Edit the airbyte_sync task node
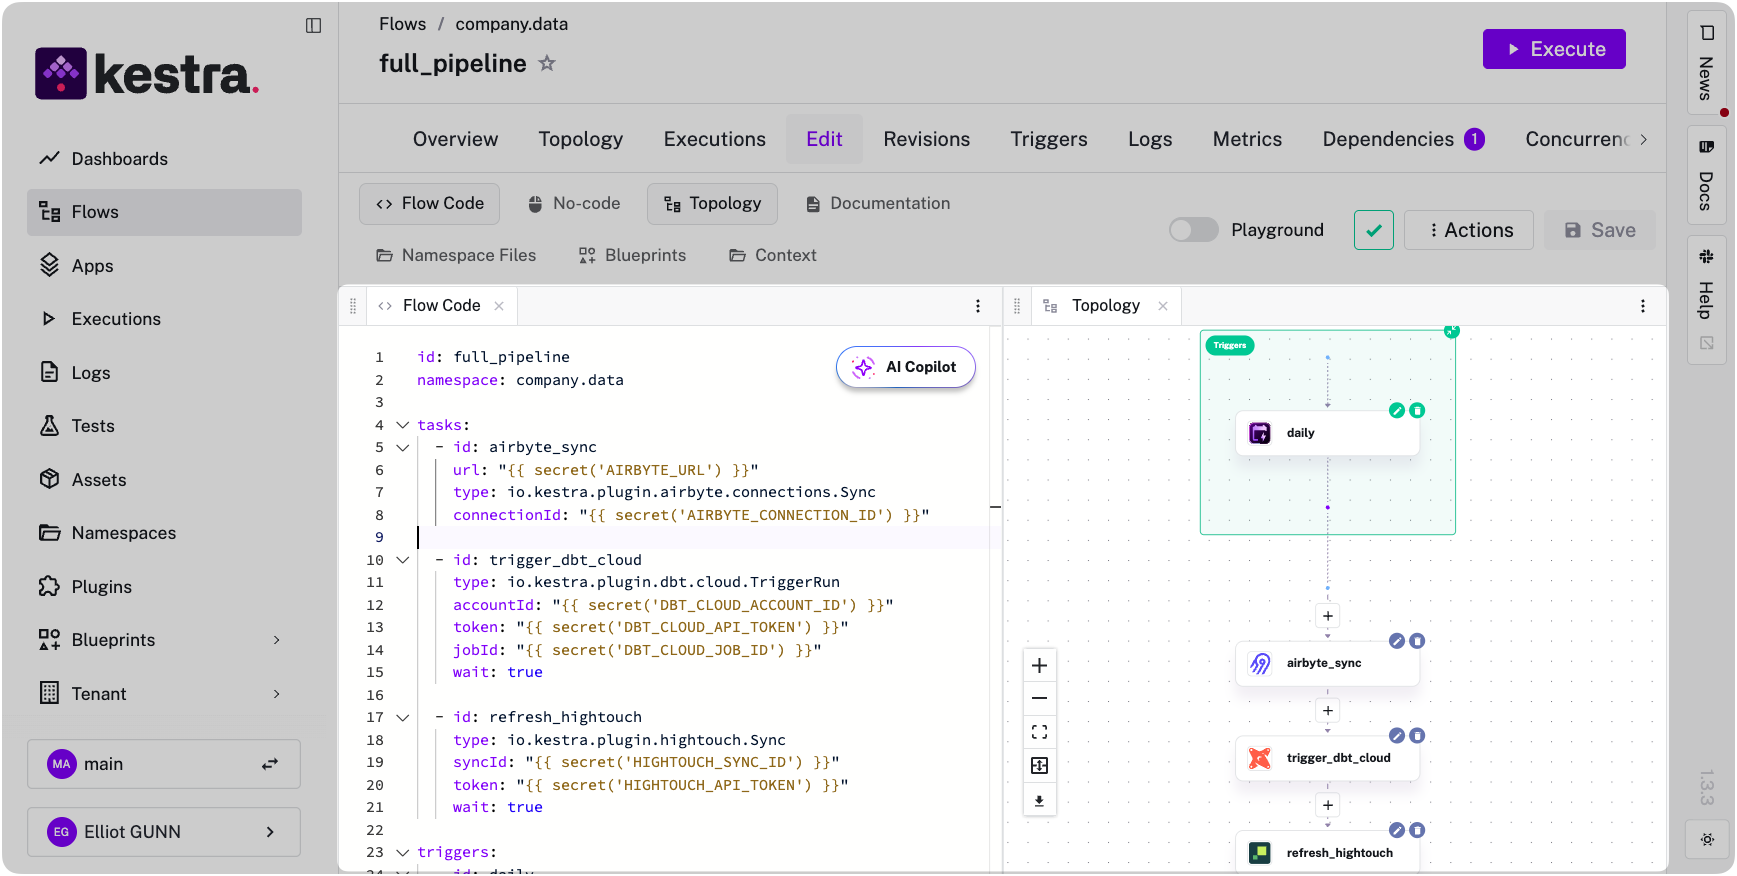Image resolution: width=1737 pixels, height=876 pixels. pyautogui.click(x=1397, y=641)
